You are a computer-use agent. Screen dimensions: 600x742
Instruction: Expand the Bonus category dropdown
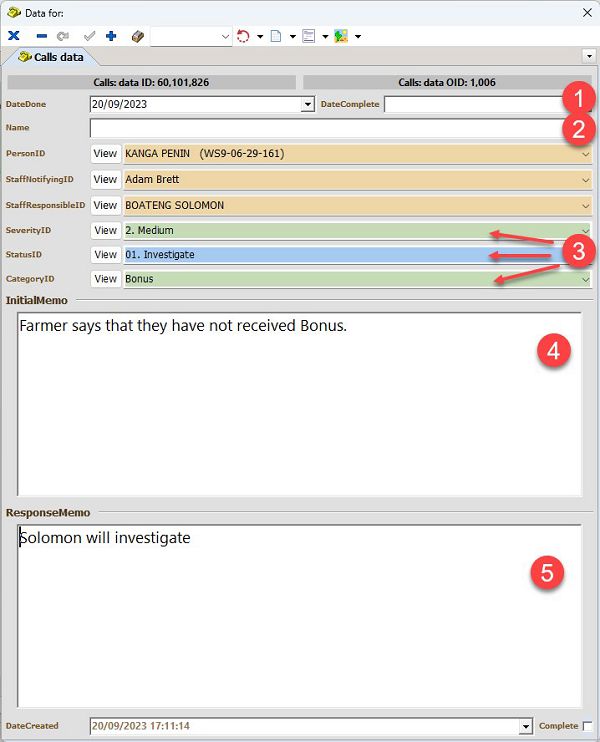pos(585,280)
